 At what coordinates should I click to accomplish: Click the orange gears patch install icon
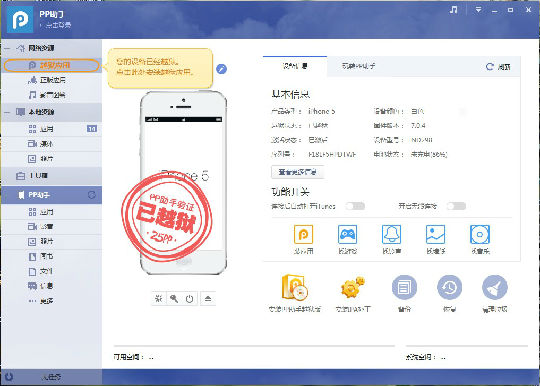pos(353,287)
